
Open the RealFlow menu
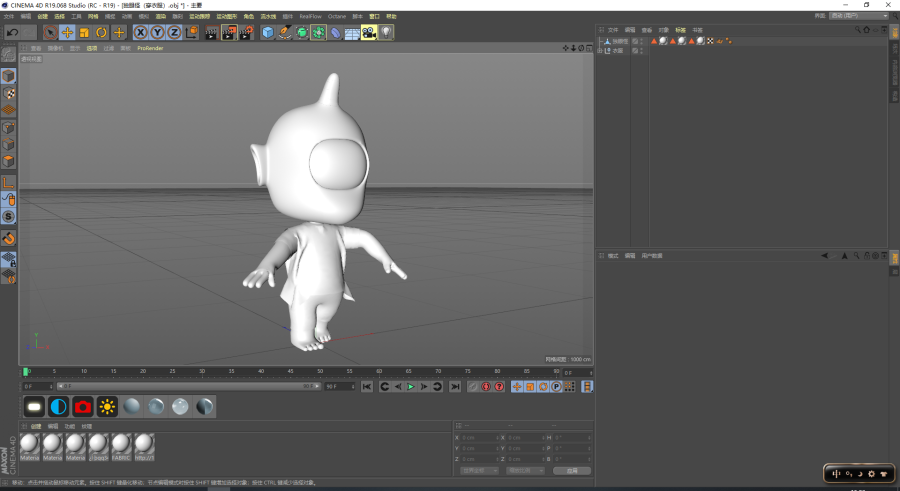310,17
